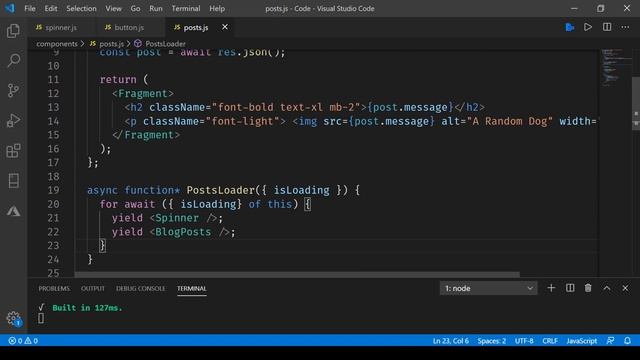
Task: Split the terminal panel
Action: point(570,288)
